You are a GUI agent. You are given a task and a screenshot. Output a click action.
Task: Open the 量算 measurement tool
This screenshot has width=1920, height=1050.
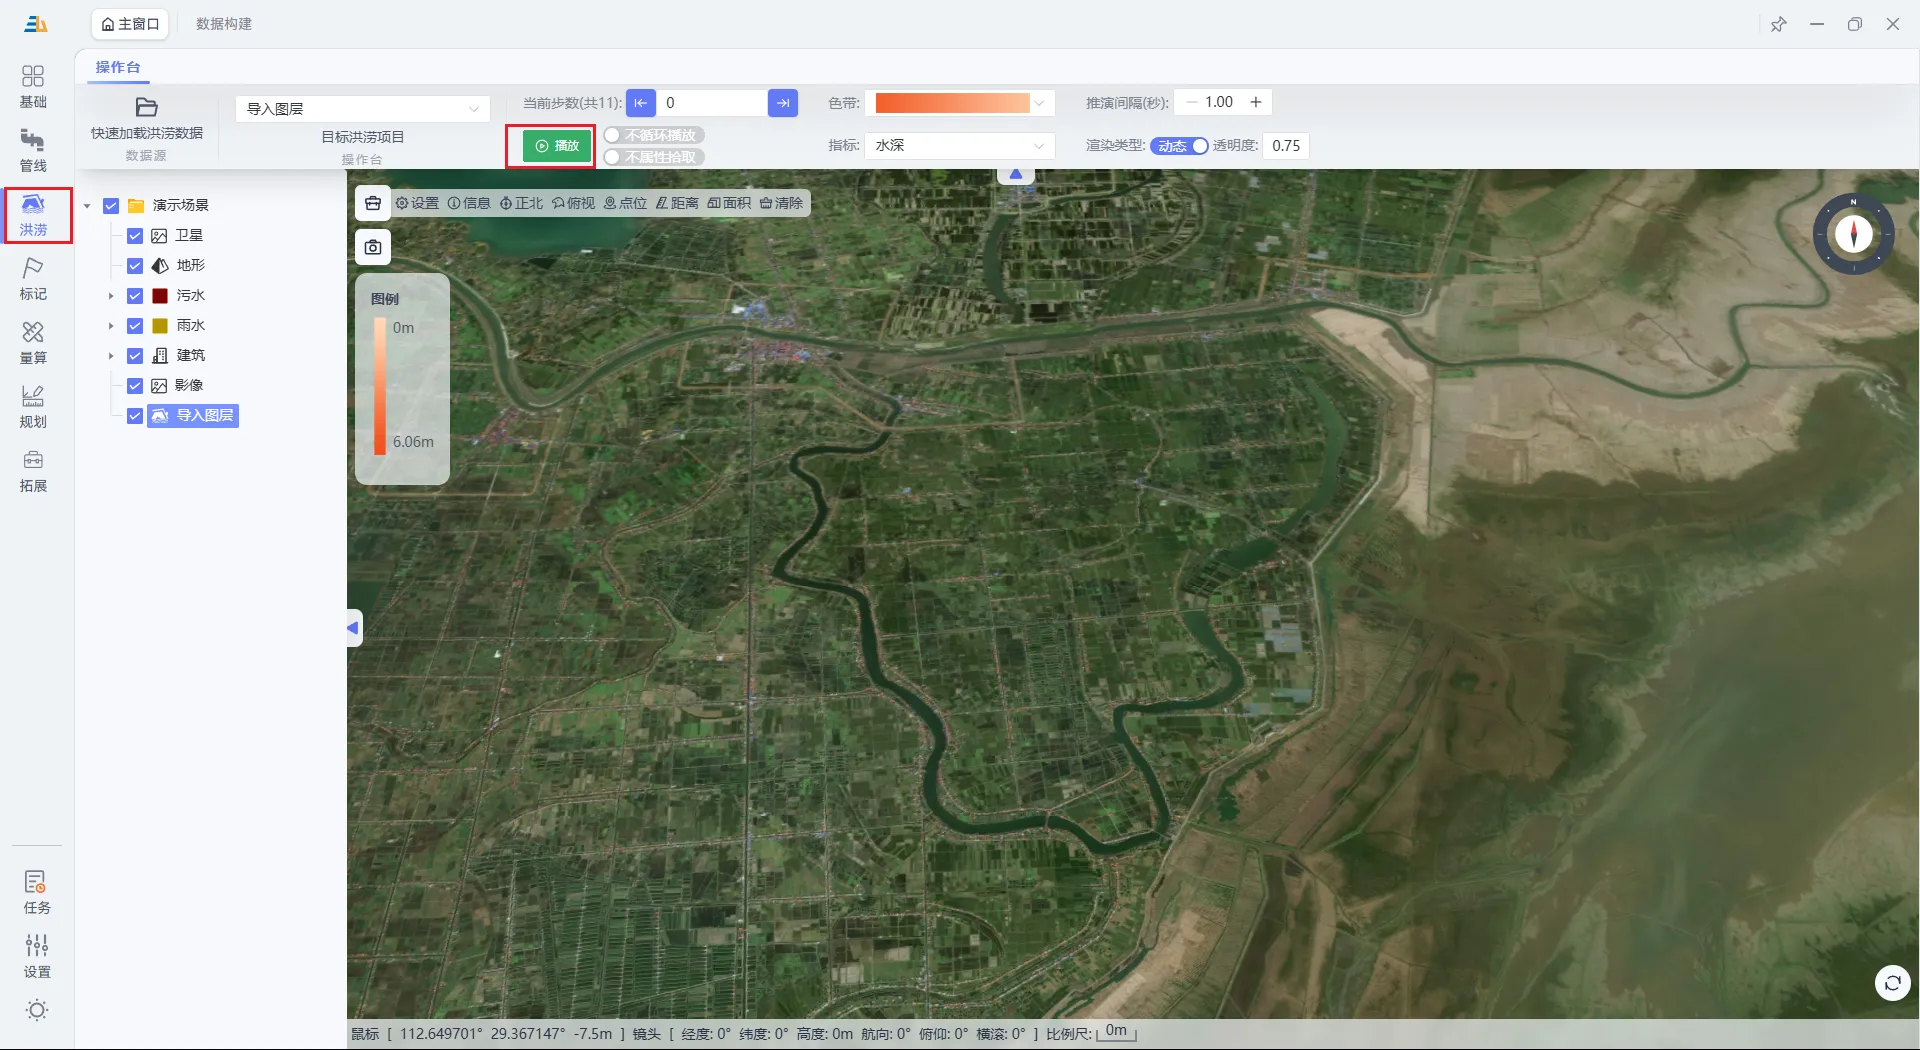click(33, 343)
